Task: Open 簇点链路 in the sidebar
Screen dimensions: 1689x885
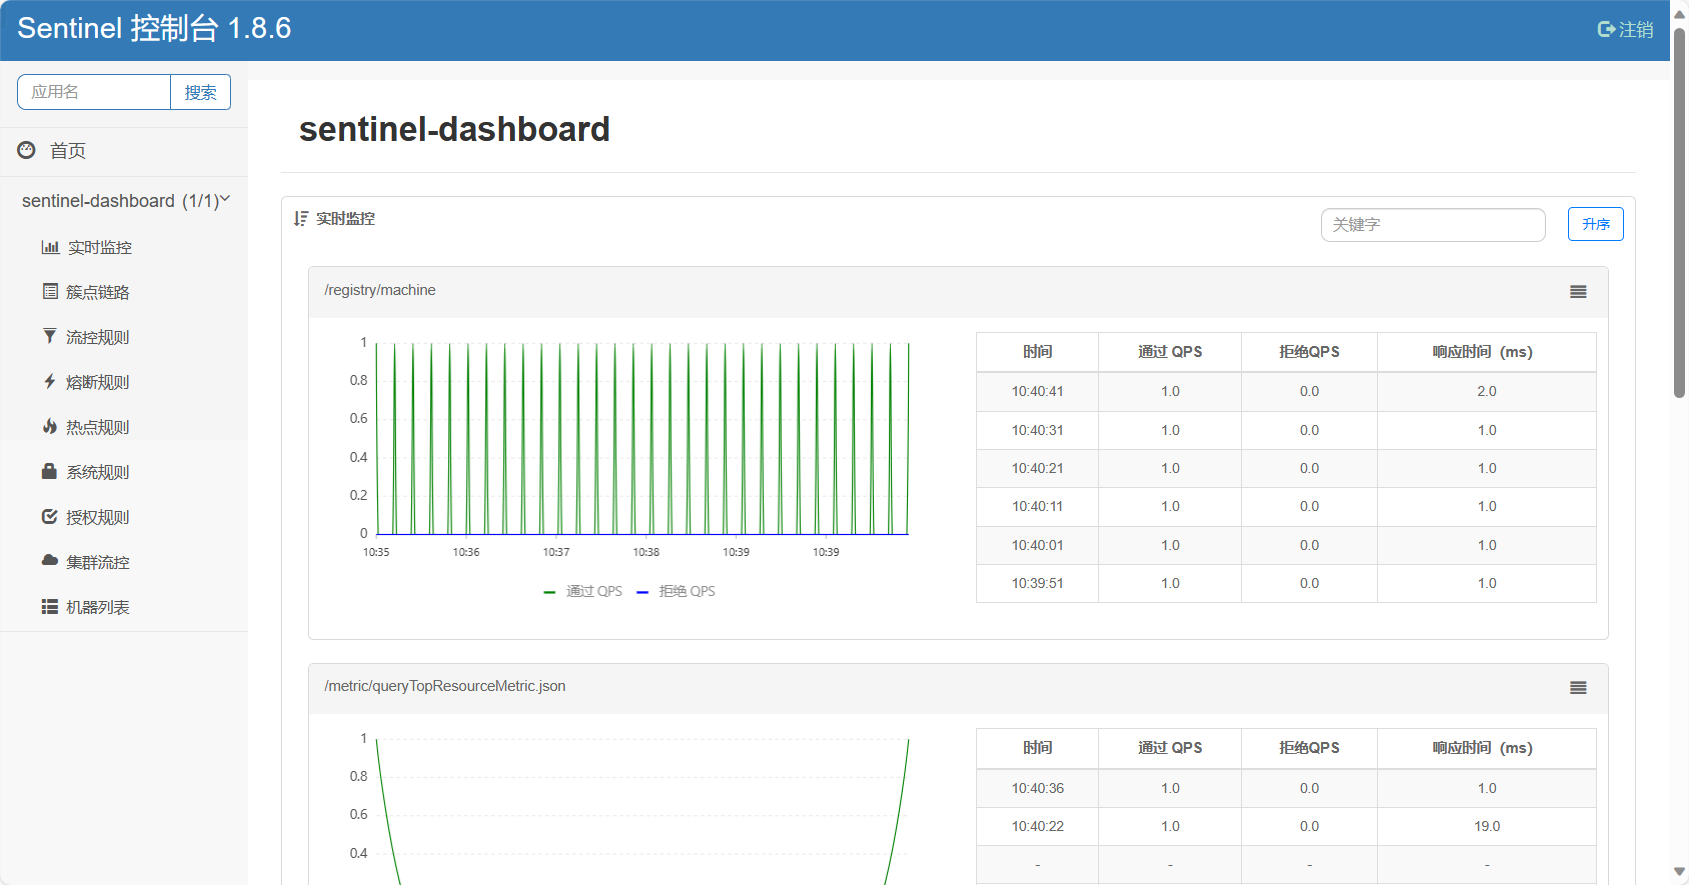Action: [98, 293]
